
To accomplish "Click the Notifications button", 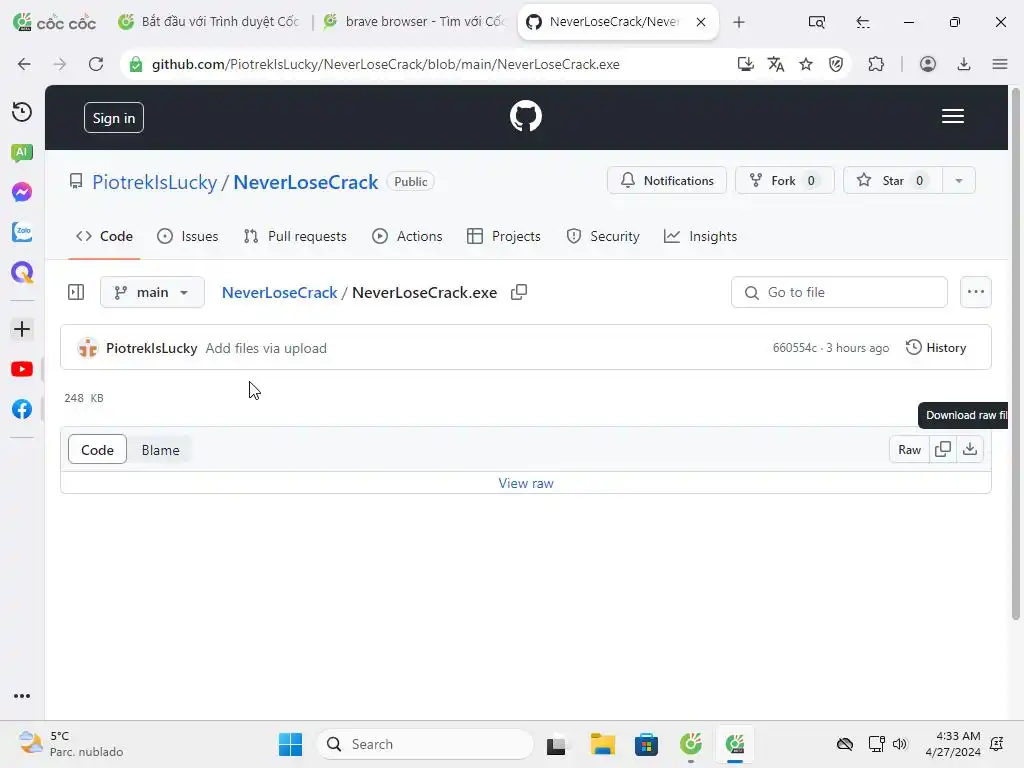I will click(667, 181).
